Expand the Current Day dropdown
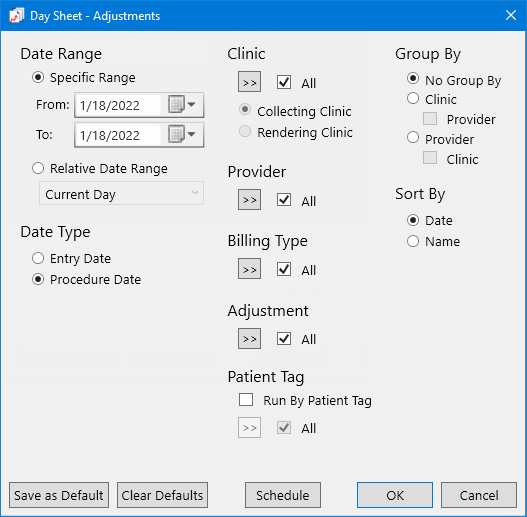 121,193
